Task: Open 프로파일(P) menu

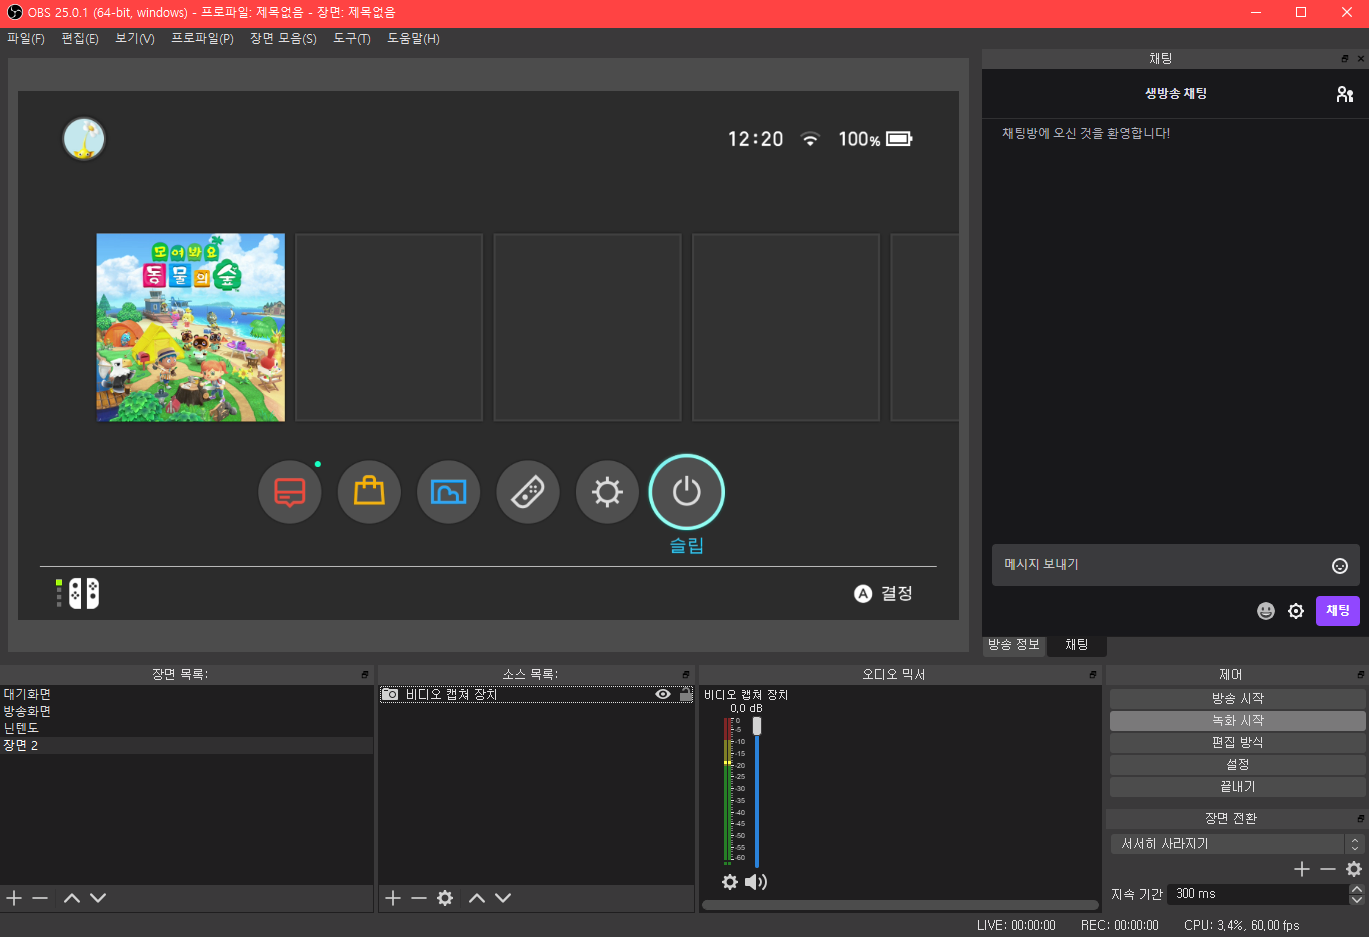Action: point(202,39)
